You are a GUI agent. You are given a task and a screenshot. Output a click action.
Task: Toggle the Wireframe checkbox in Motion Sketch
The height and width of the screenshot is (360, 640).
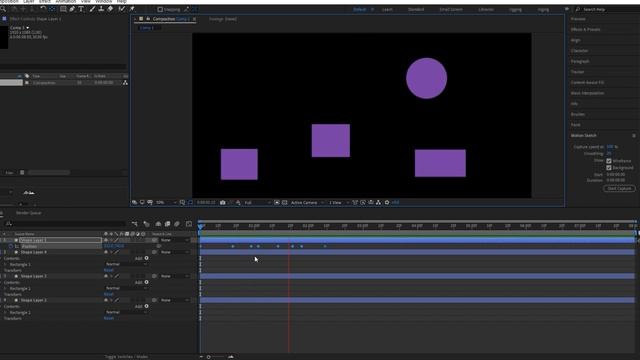pyautogui.click(x=609, y=161)
